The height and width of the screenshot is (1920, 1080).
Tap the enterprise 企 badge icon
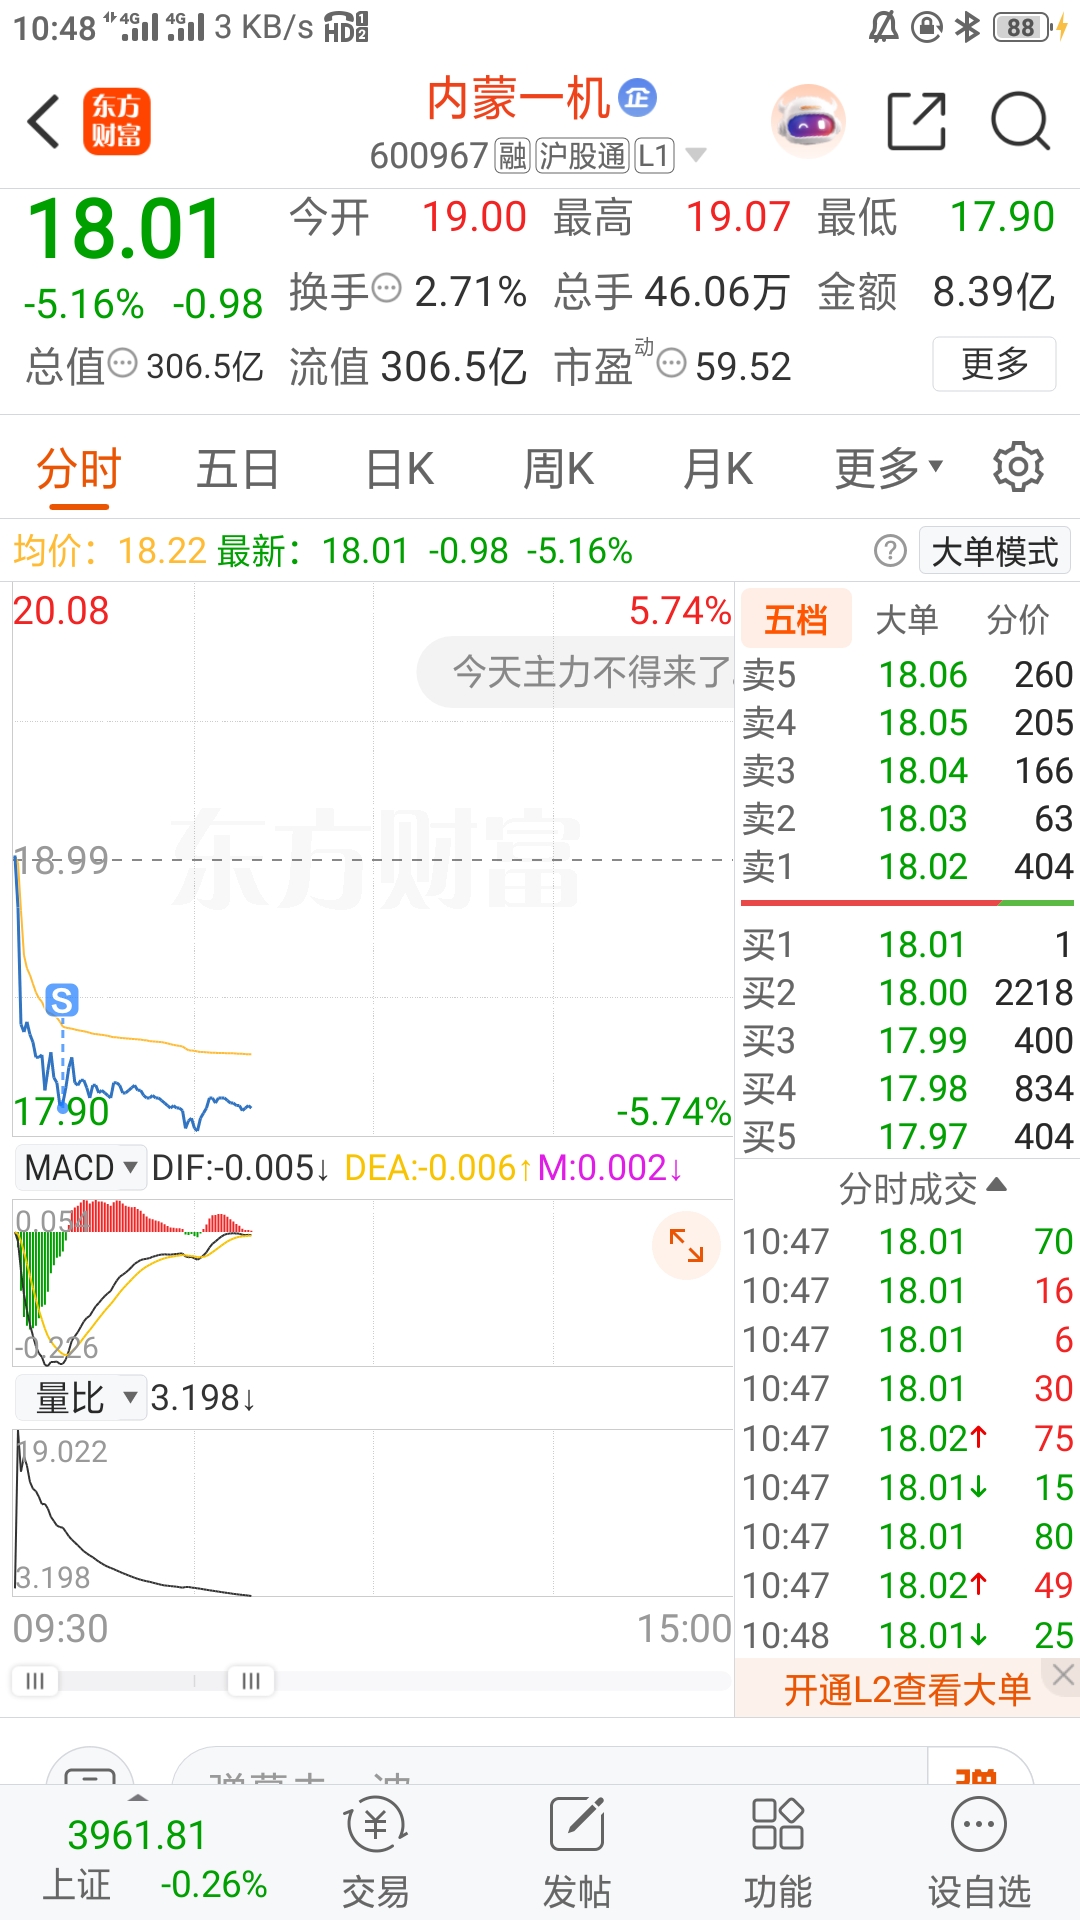637,98
